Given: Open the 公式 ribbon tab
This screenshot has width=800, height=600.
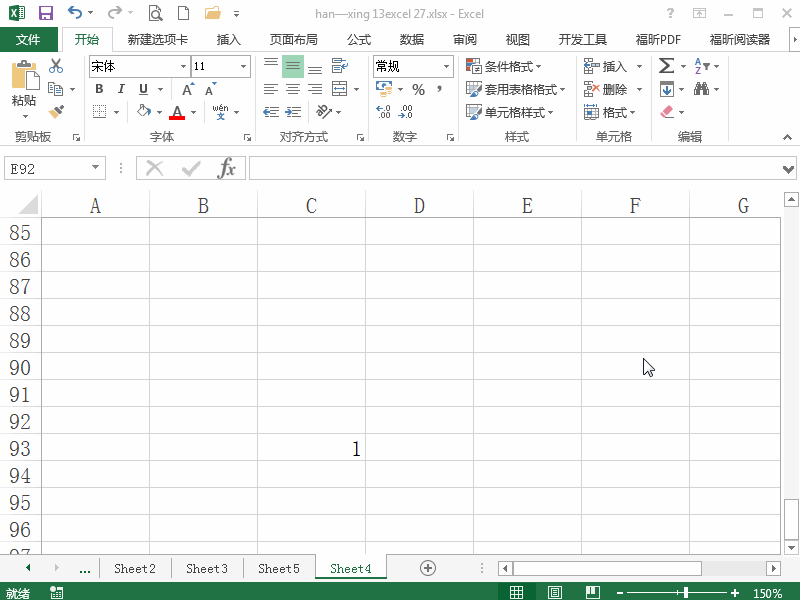Looking at the screenshot, I should pos(357,39).
